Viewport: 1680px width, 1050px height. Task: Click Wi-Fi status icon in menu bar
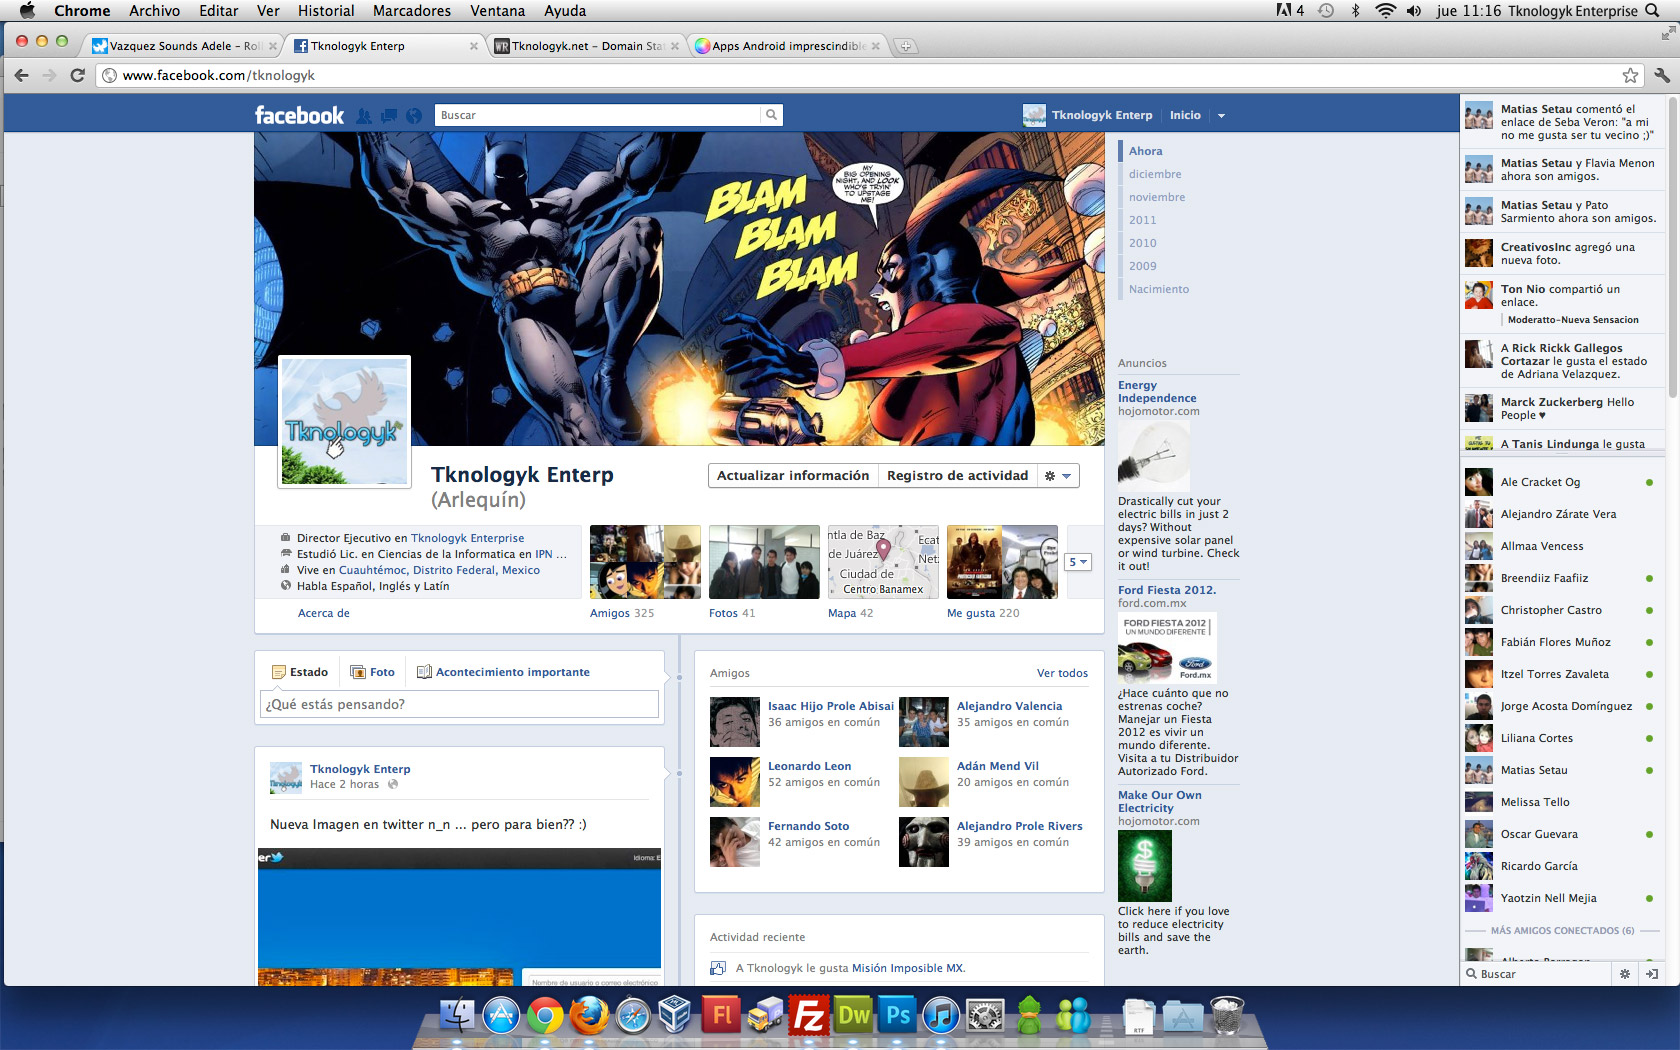(x=1385, y=11)
